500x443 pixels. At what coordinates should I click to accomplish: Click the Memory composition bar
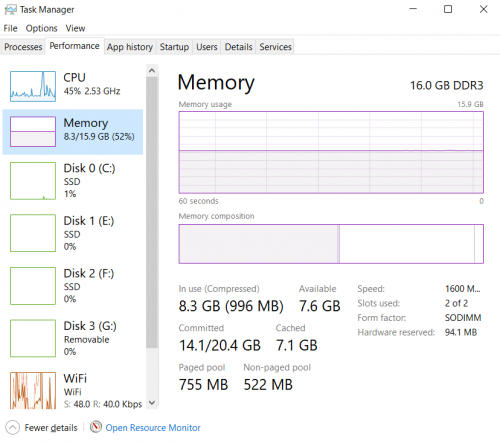click(331, 244)
